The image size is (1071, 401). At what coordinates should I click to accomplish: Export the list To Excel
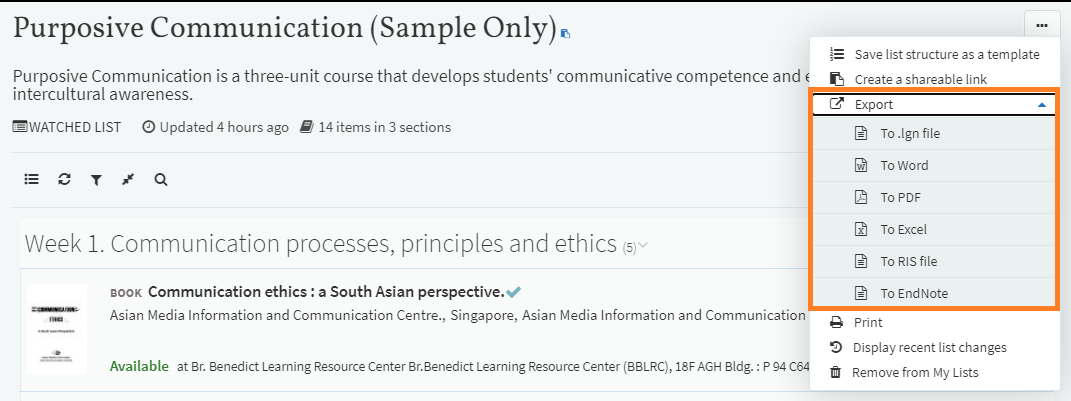pos(903,230)
